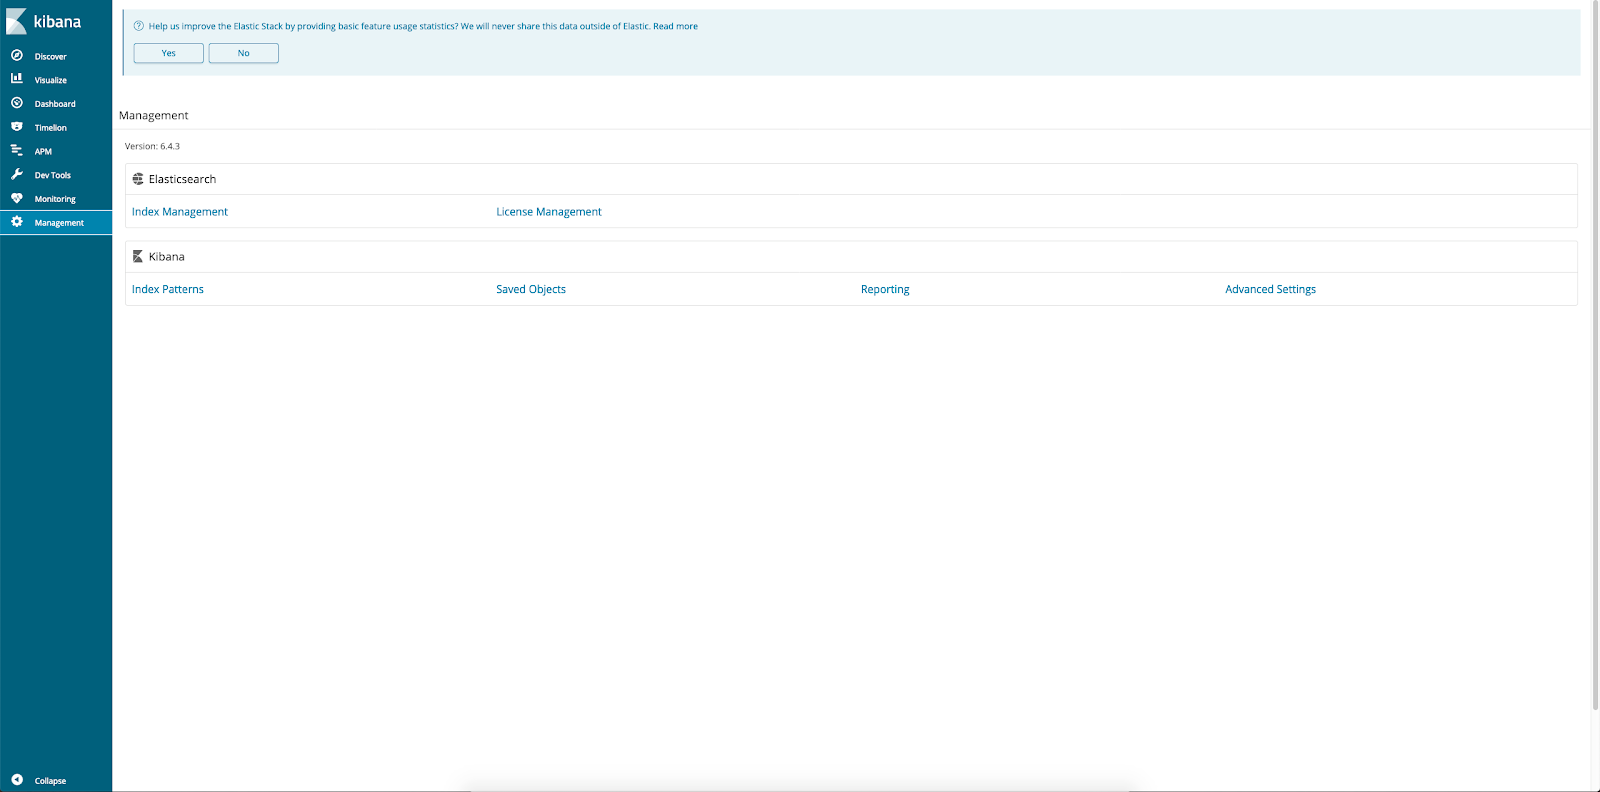Select the APM navigation label
1600x792 pixels.
[43, 152]
